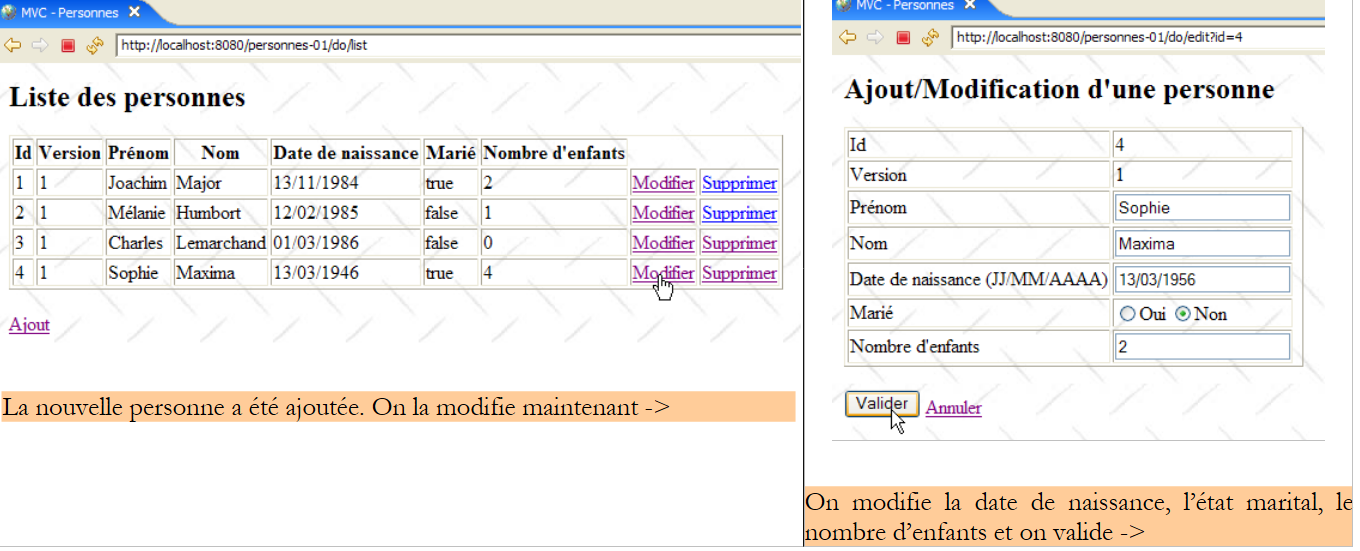Click the Annuler link
1360x551 pixels.
pyautogui.click(x=953, y=408)
